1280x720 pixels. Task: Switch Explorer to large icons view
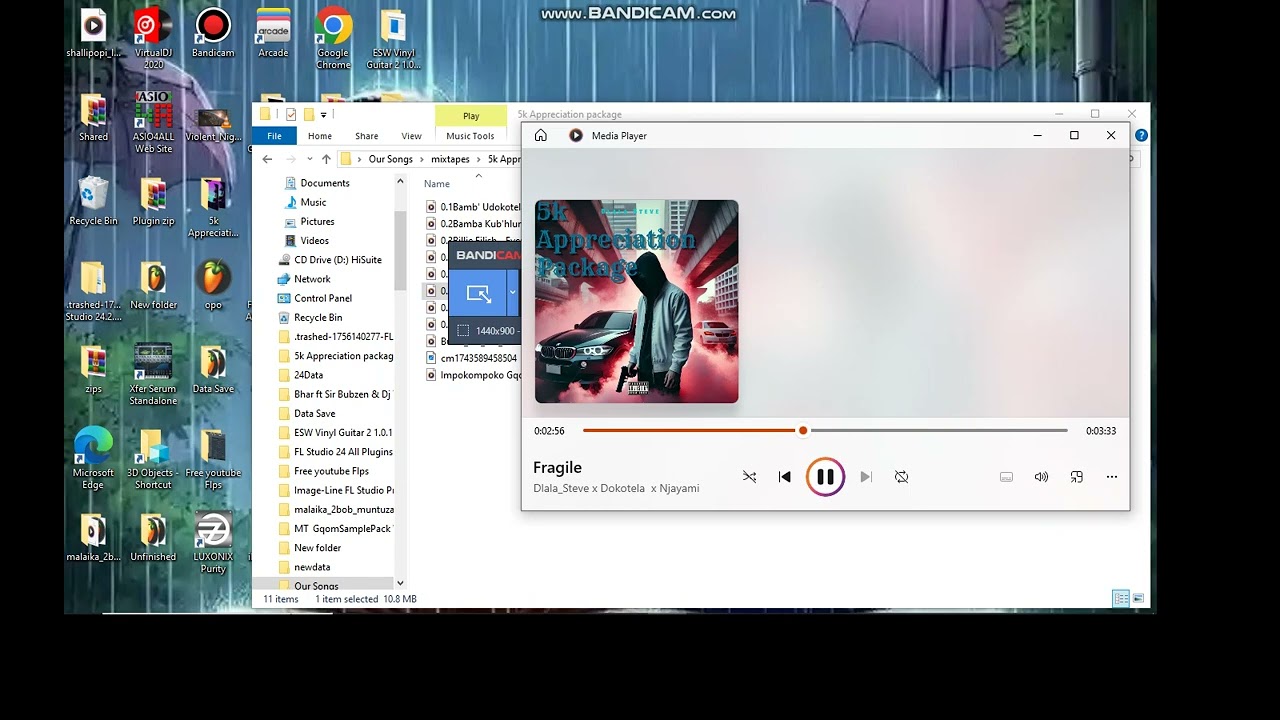tap(1138, 599)
